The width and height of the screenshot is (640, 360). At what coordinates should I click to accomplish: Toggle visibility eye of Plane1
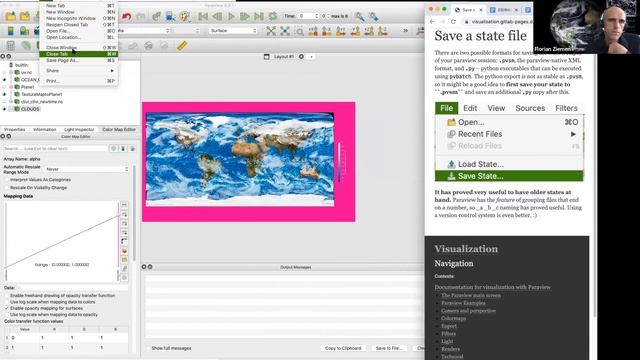point(4,87)
